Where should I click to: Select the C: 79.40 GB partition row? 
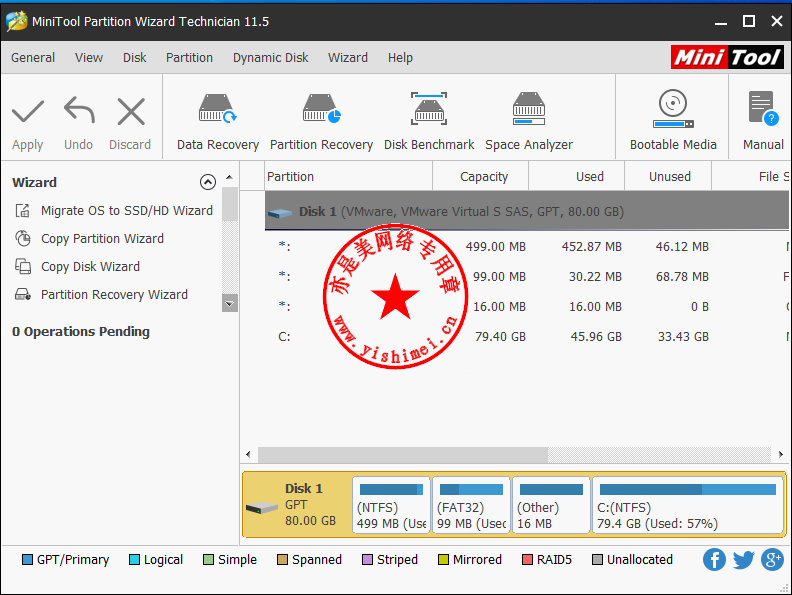(527, 336)
